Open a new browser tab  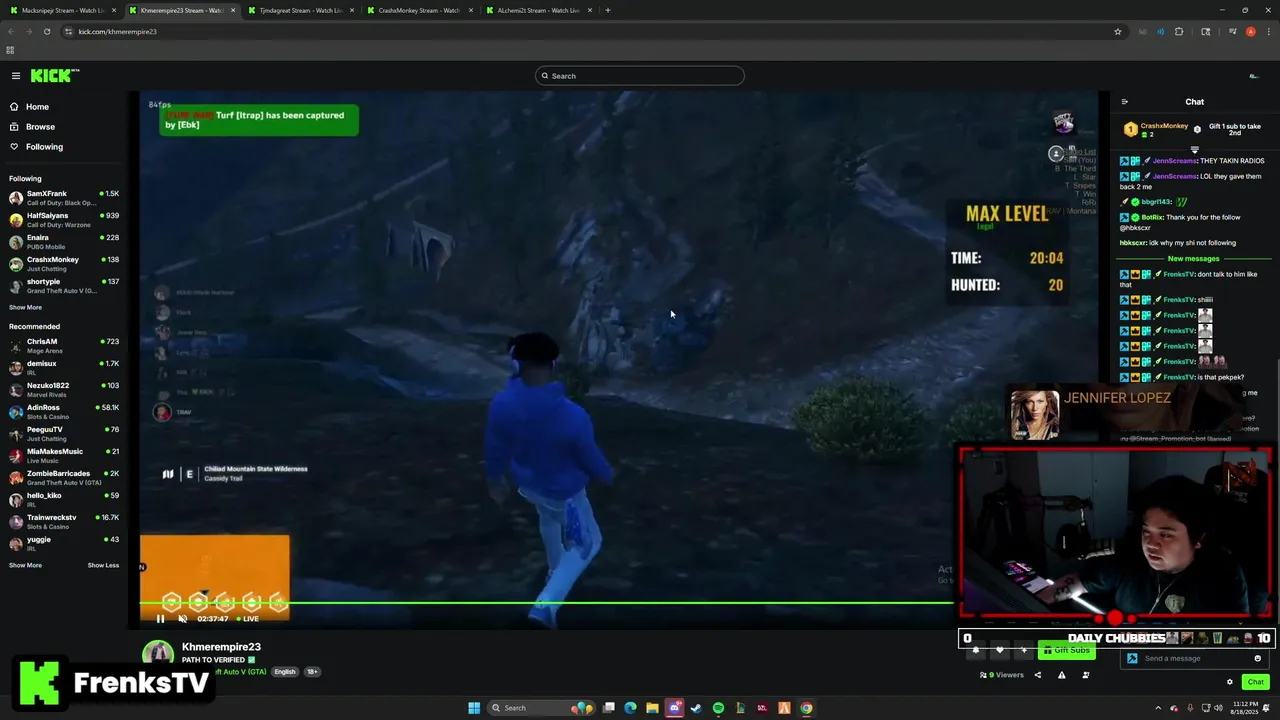tap(607, 10)
